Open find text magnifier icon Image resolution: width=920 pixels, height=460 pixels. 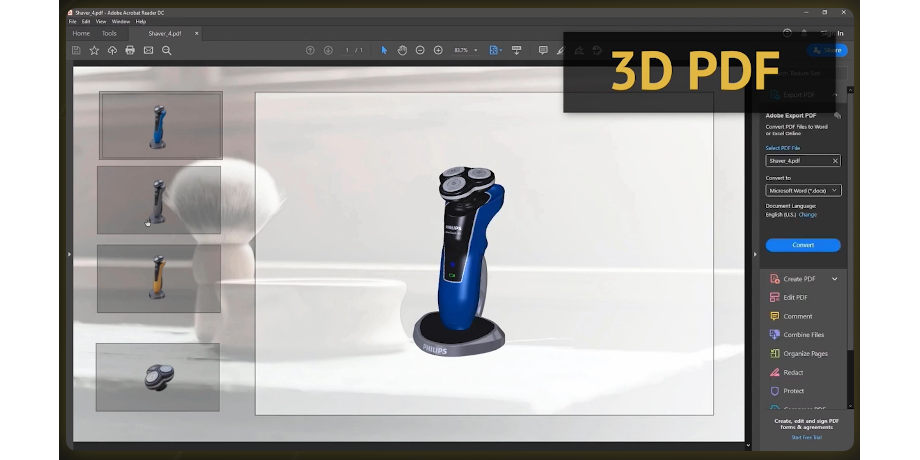tap(167, 50)
